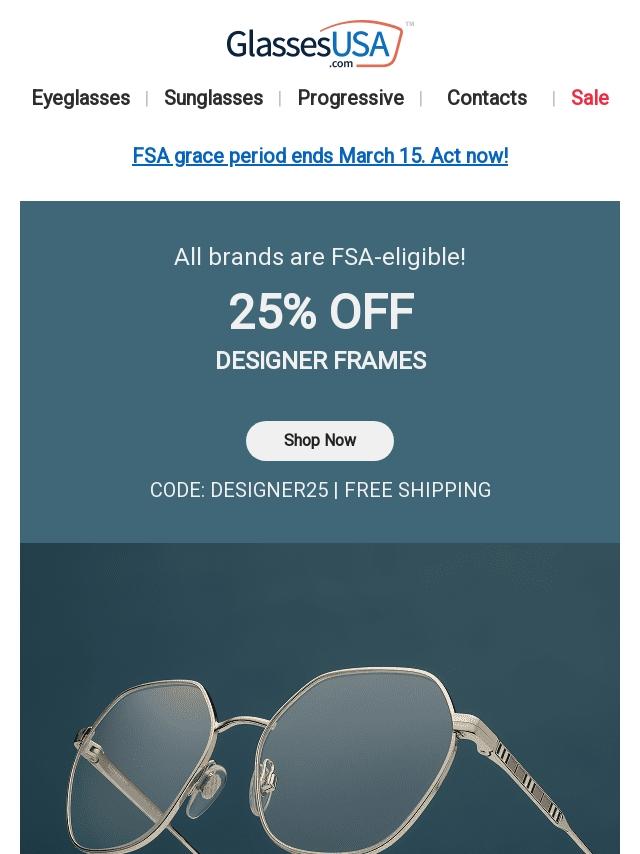Image resolution: width=640 pixels, height=854 pixels.
Task: Select Progressive in the navigation bar
Action: pos(350,98)
